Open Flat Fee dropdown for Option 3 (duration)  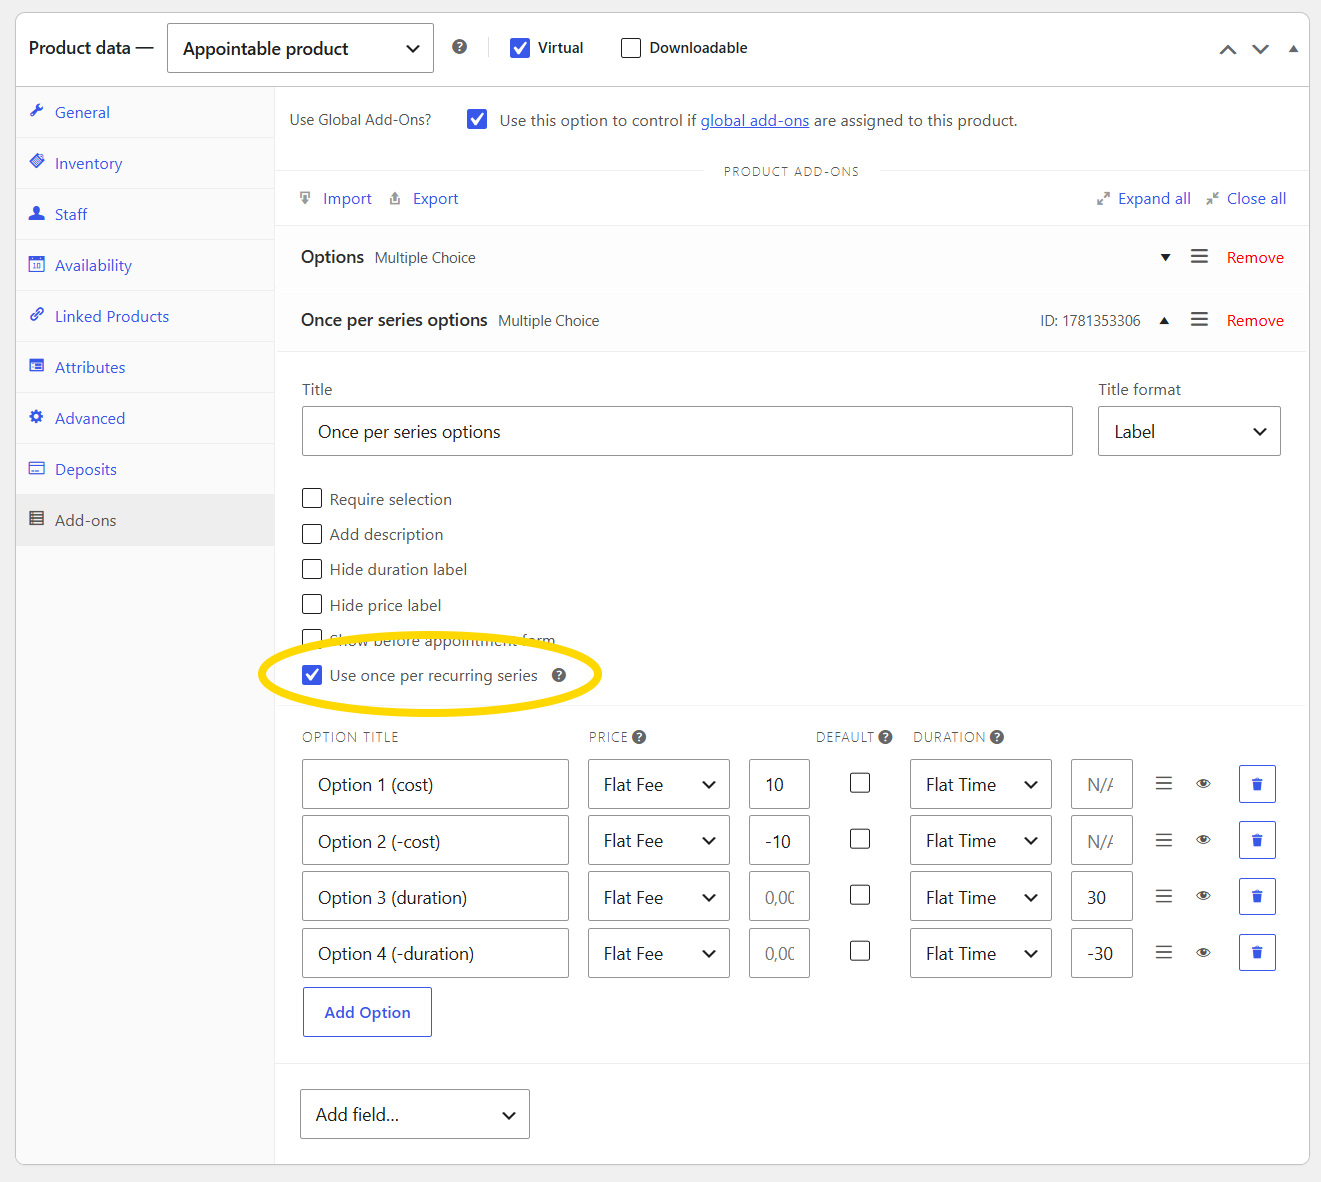[x=659, y=896]
